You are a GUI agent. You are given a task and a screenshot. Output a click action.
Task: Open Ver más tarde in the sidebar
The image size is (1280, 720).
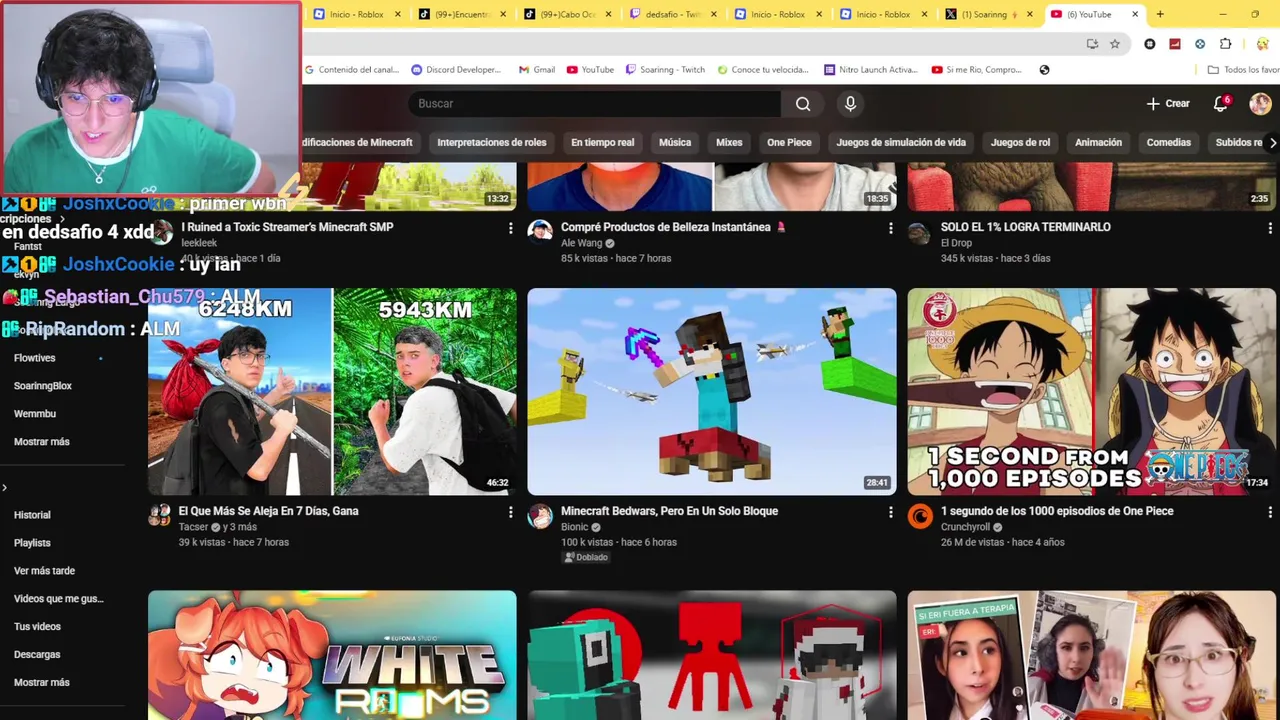coord(44,571)
